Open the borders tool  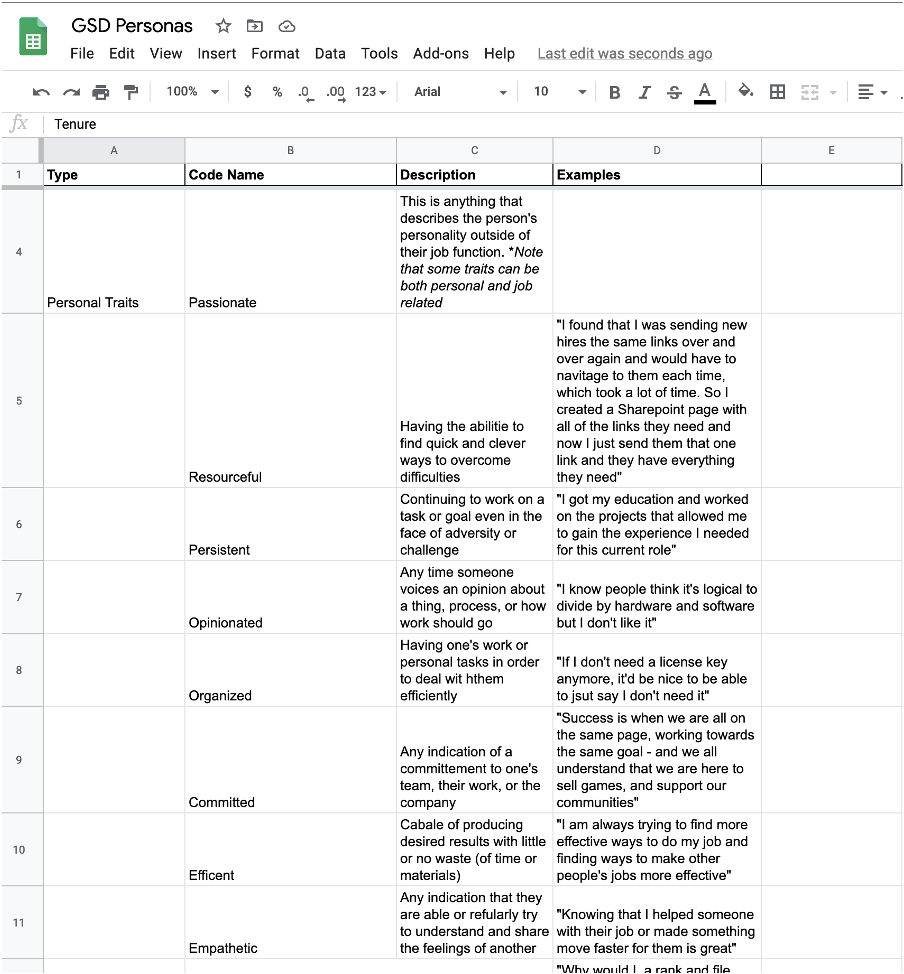(x=777, y=92)
